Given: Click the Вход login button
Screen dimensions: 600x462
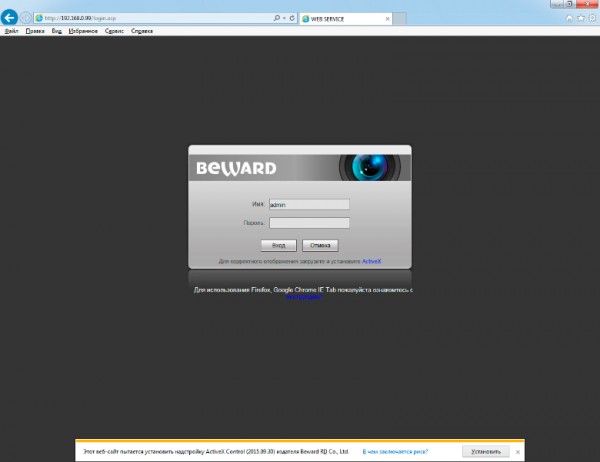Looking at the screenshot, I should click(279, 245).
